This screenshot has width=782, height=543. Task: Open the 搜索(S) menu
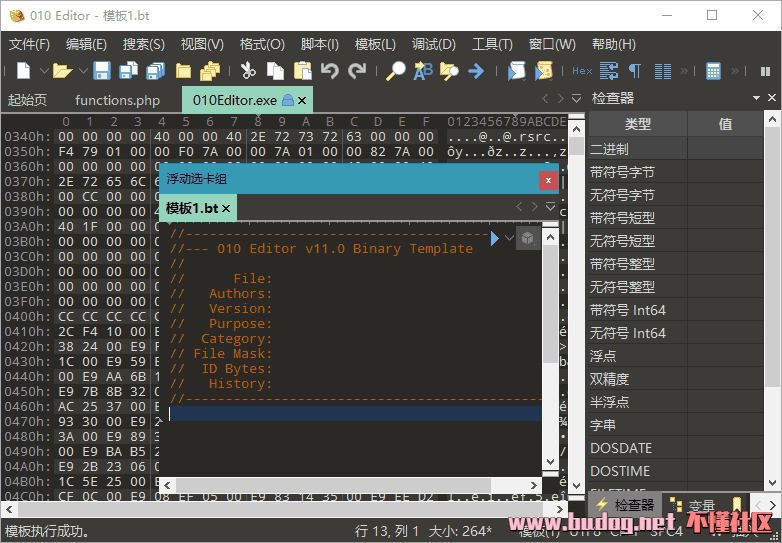coord(144,44)
